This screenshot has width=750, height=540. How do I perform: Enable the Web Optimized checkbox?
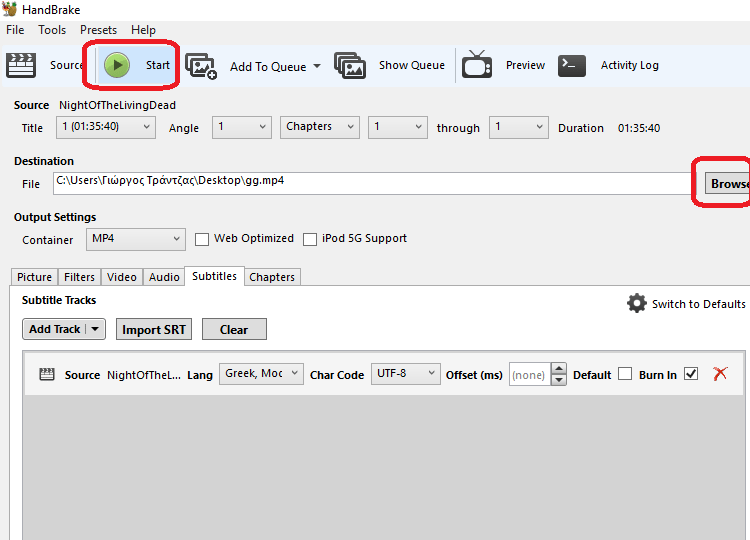(202, 239)
